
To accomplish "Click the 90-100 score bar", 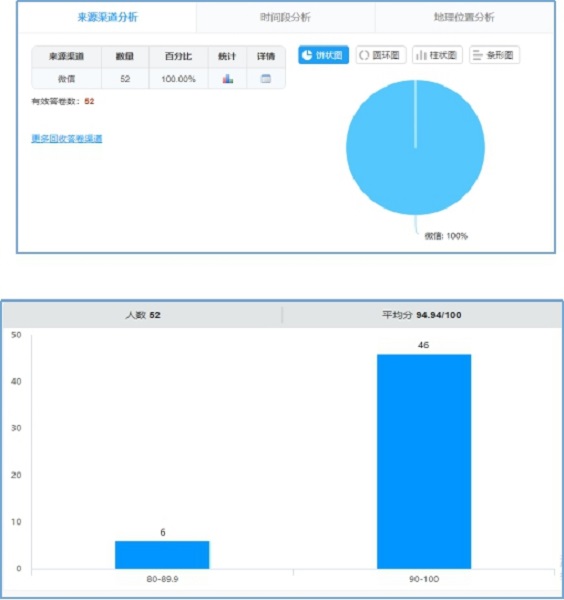I will click(x=424, y=461).
